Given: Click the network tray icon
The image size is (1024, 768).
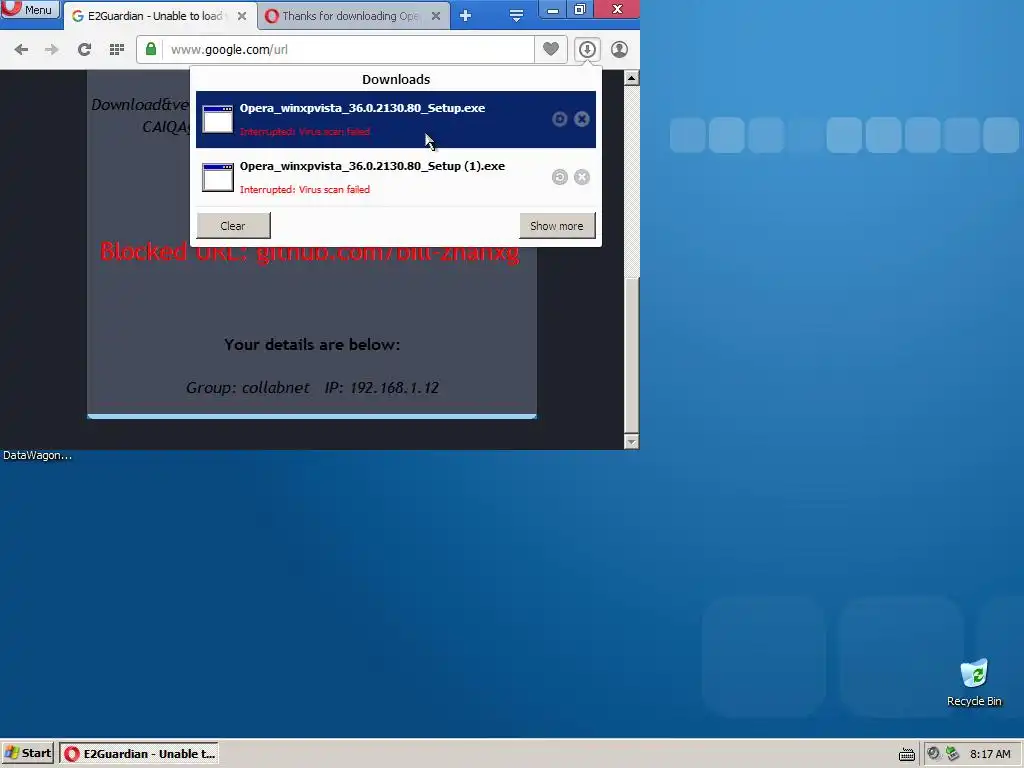Looking at the screenshot, I should [953, 754].
